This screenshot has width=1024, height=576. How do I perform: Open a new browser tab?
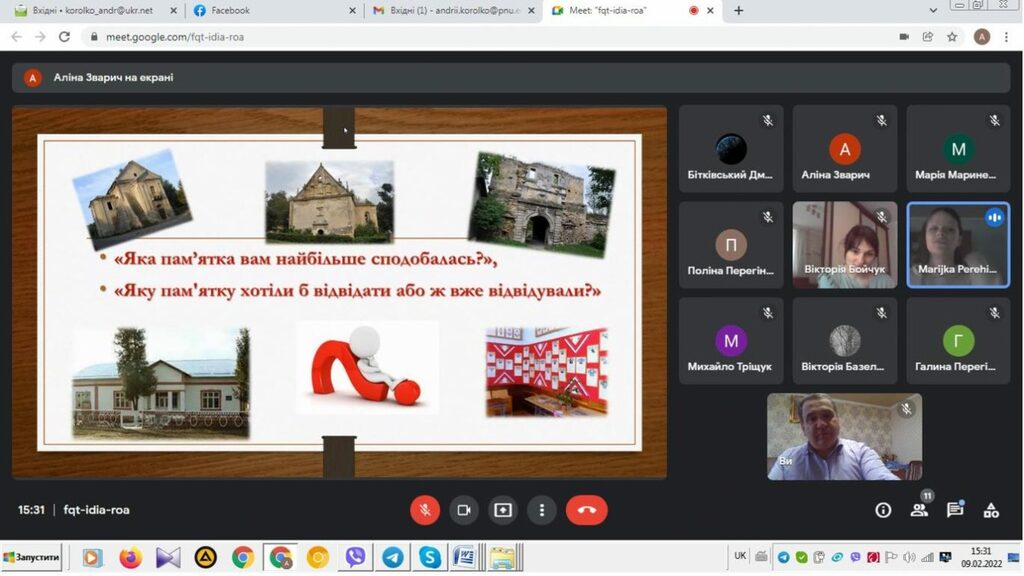tap(739, 11)
